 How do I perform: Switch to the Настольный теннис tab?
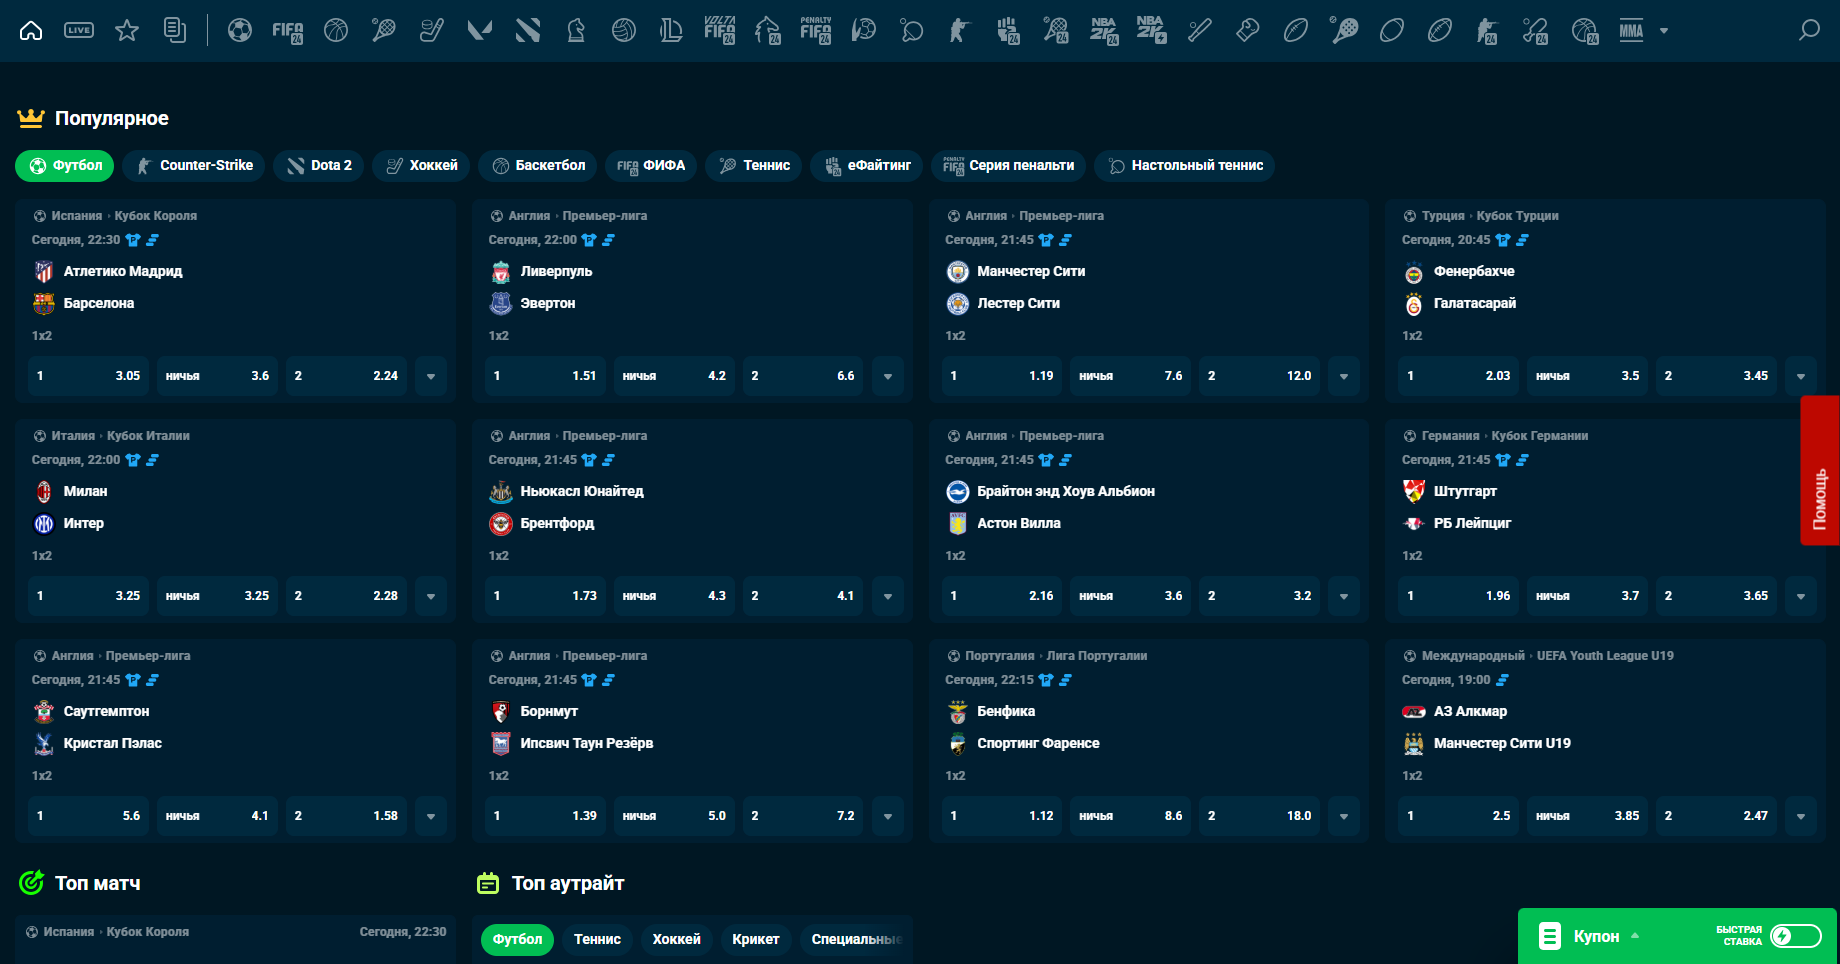click(x=1185, y=166)
